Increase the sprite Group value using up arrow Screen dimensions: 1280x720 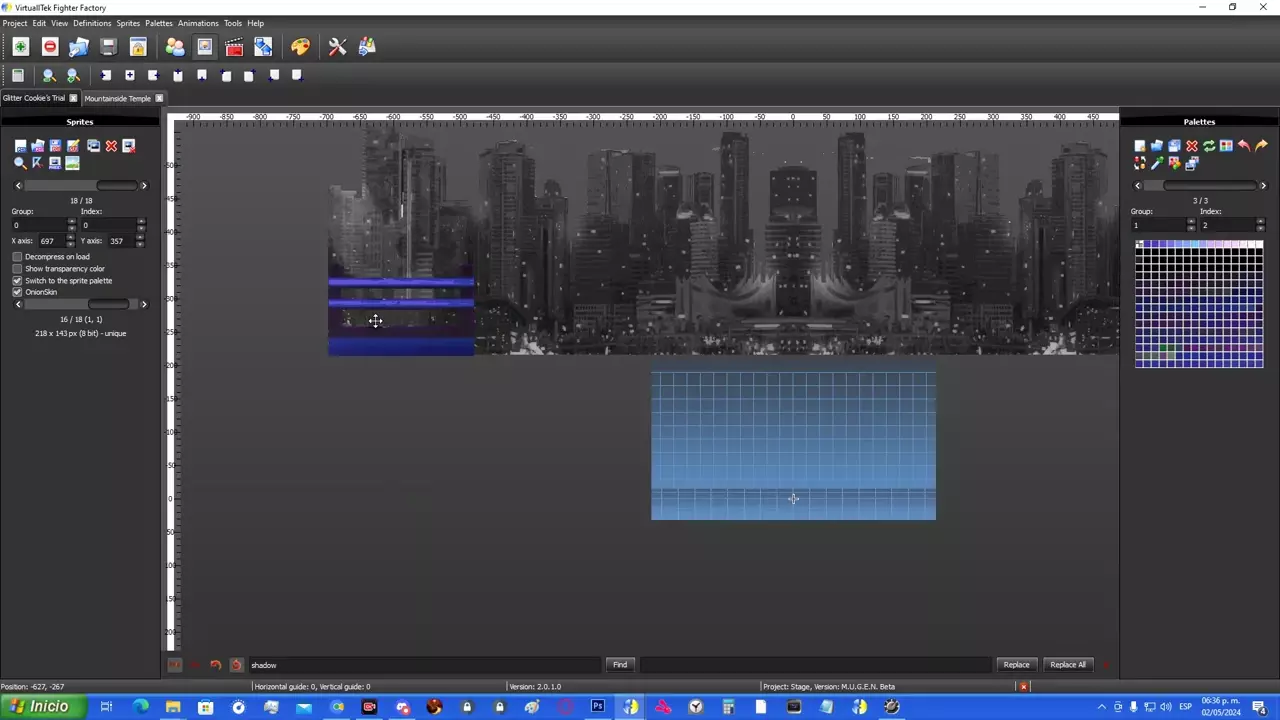71,222
